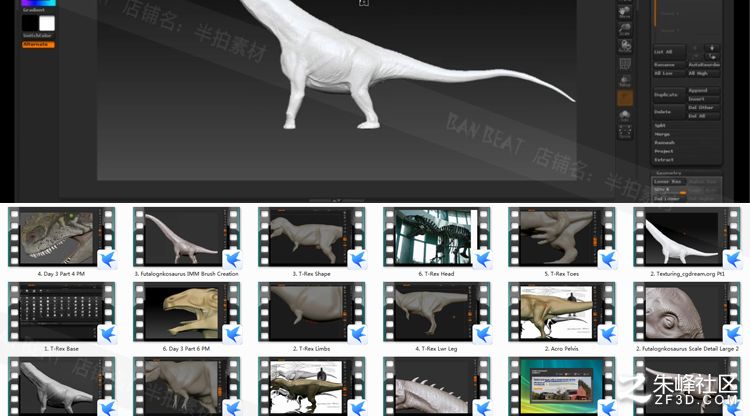This screenshot has width=750, height=416.
Task: Click the Insert button
Action: (704, 99)
